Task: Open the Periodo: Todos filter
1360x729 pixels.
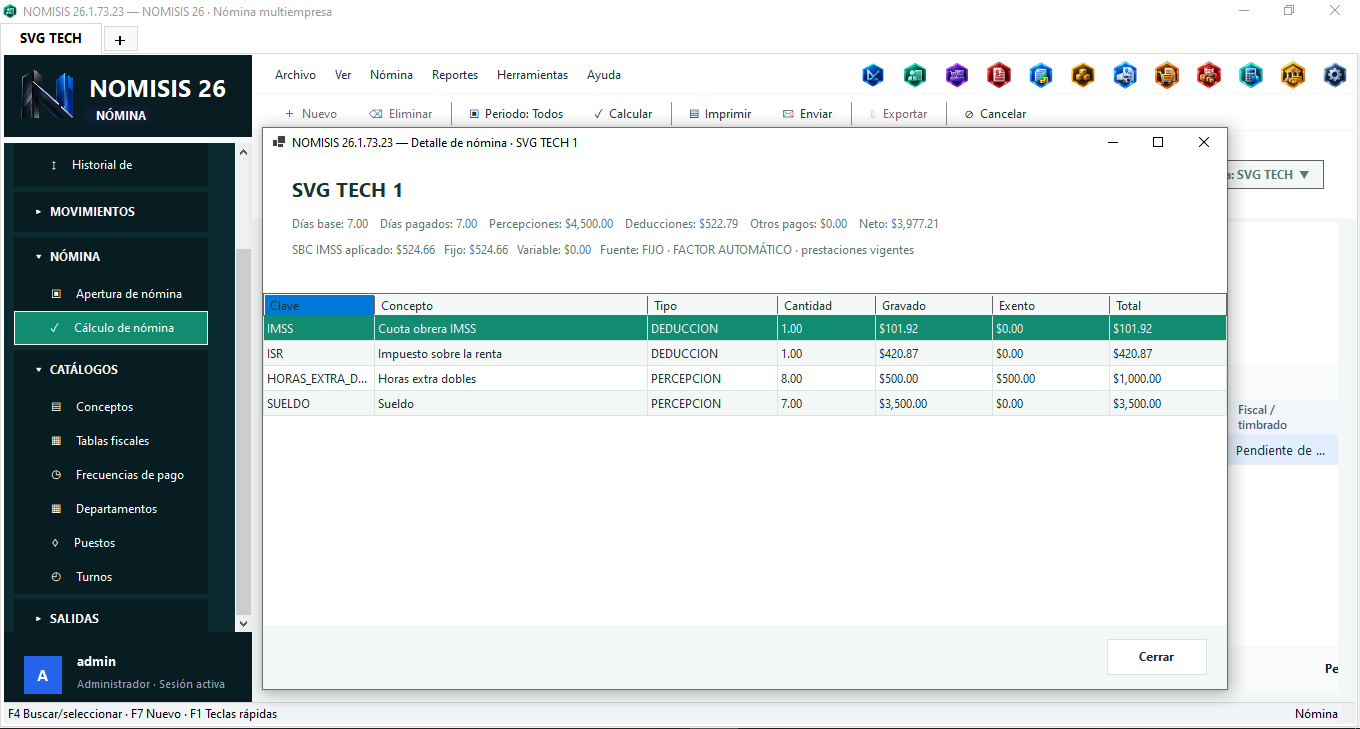Action: tap(516, 114)
